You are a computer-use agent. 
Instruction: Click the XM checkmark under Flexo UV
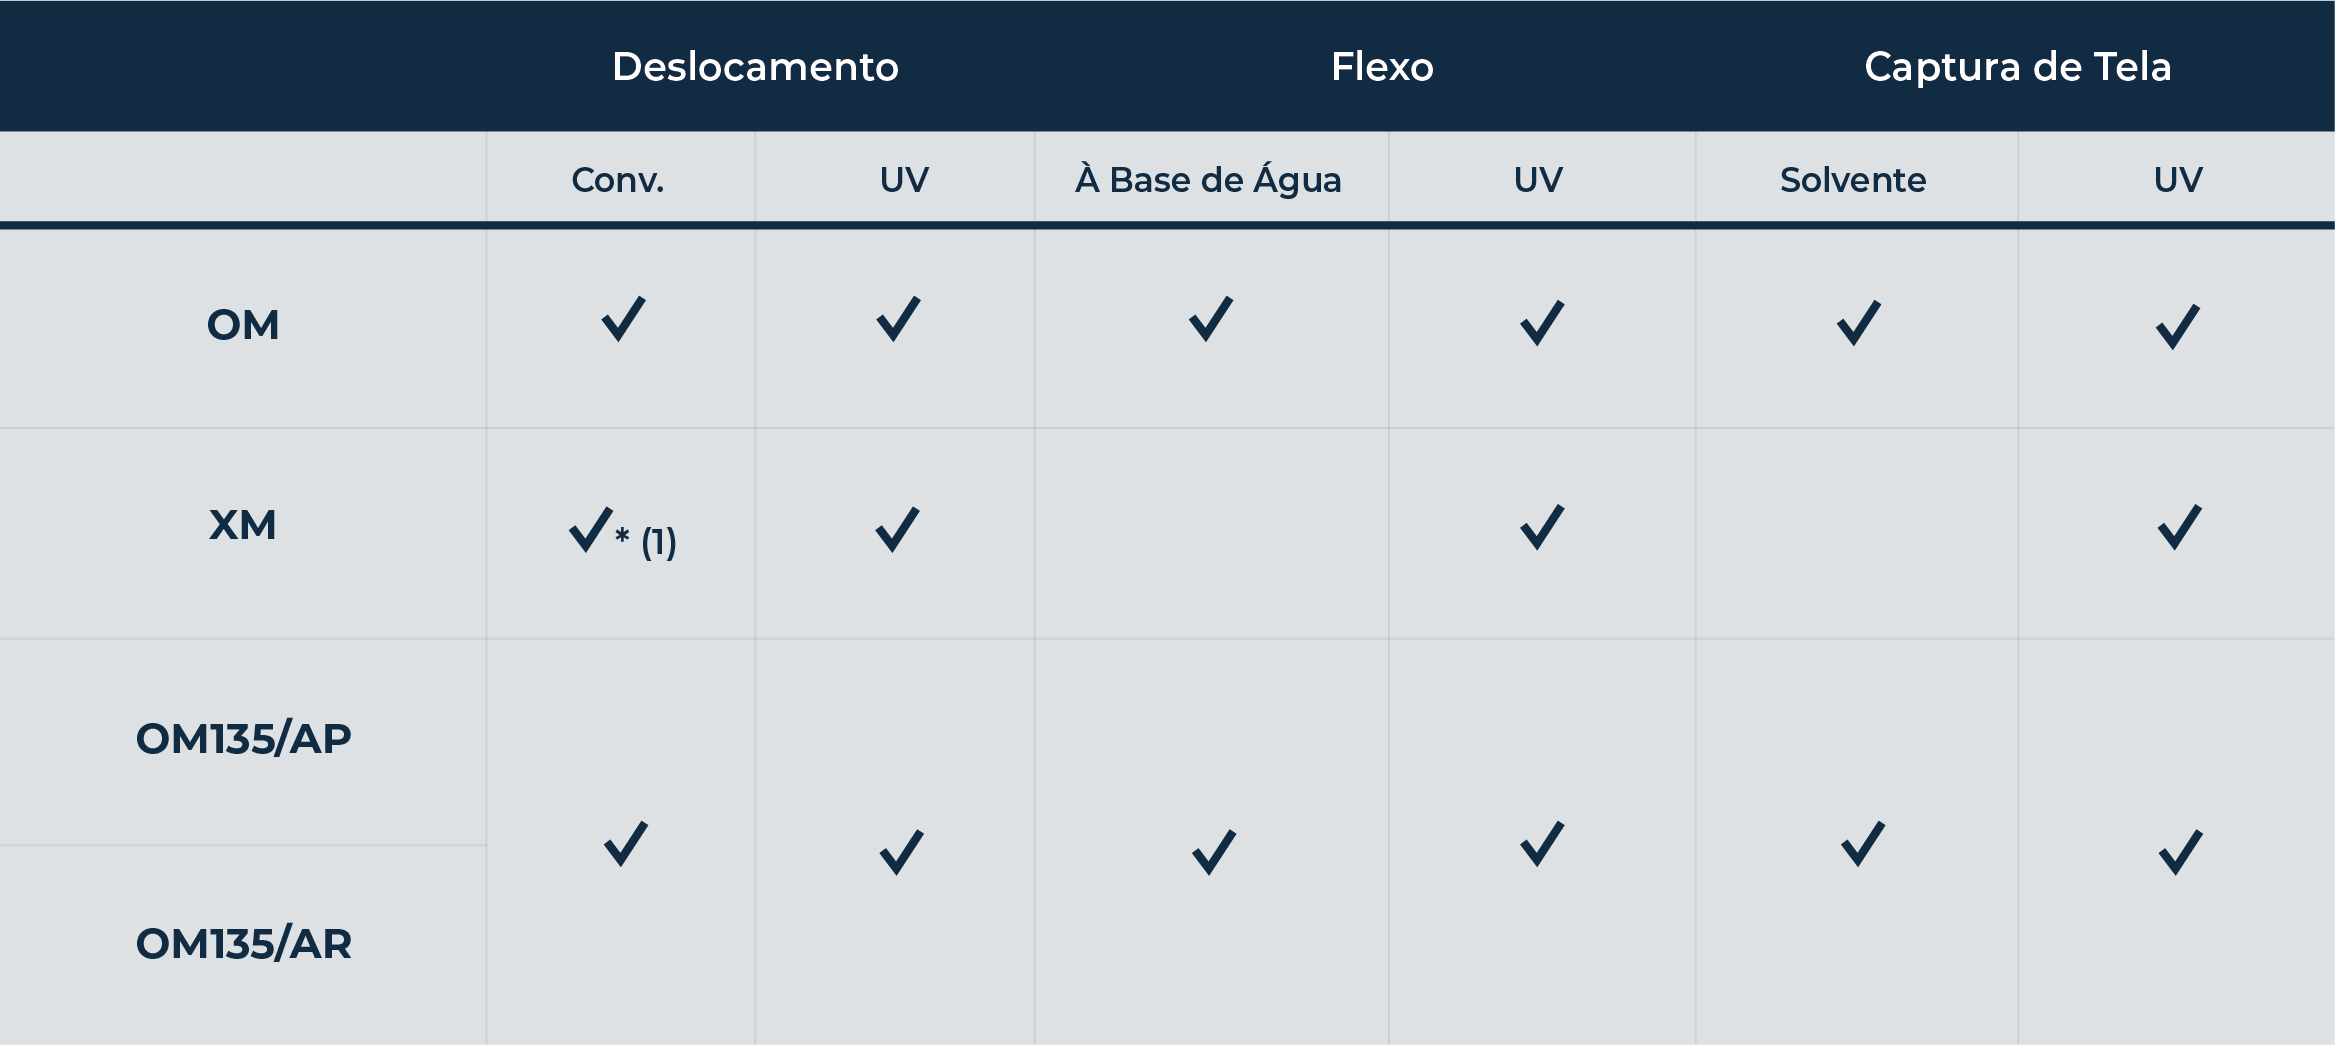[1541, 528]
